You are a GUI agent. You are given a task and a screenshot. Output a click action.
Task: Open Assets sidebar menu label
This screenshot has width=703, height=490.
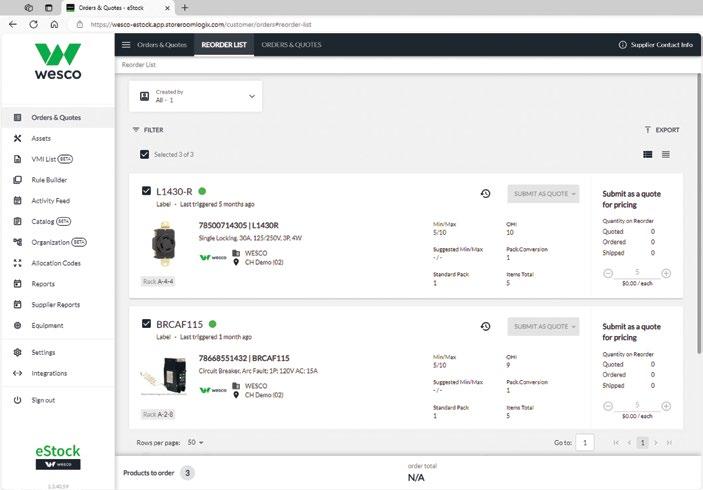coord(41,139)
